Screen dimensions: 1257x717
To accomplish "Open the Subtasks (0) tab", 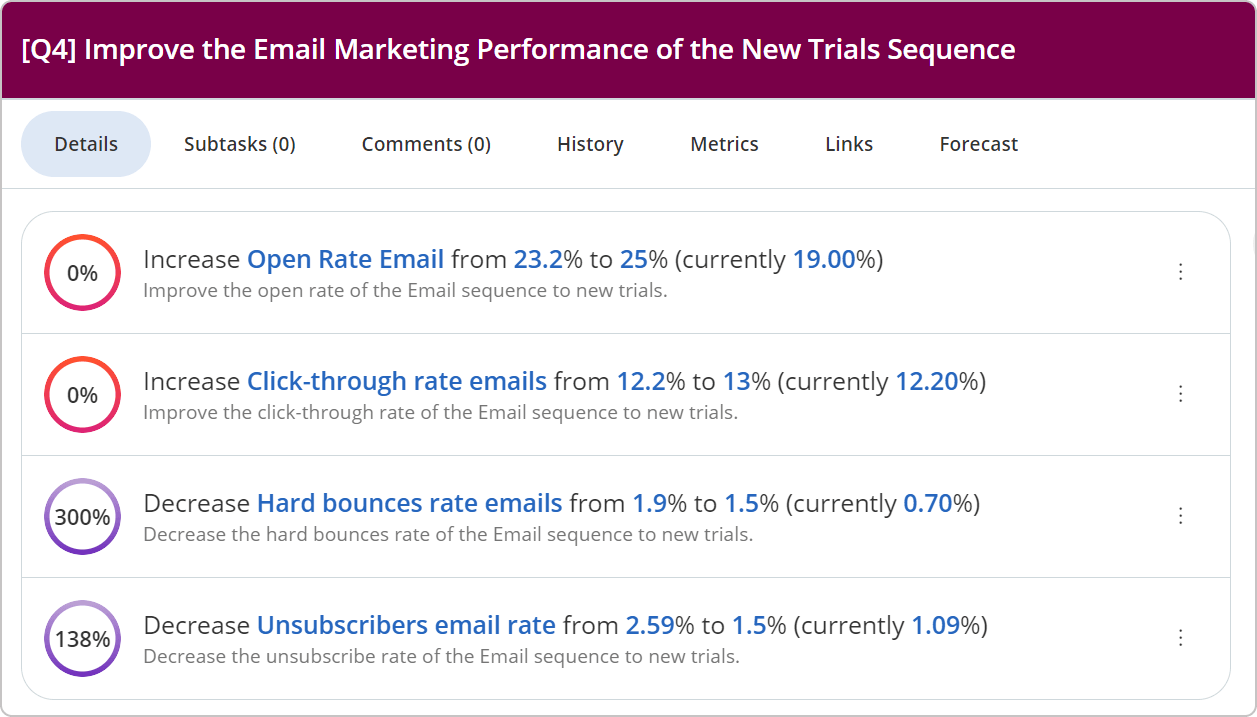I will click(x=240, y=144).
